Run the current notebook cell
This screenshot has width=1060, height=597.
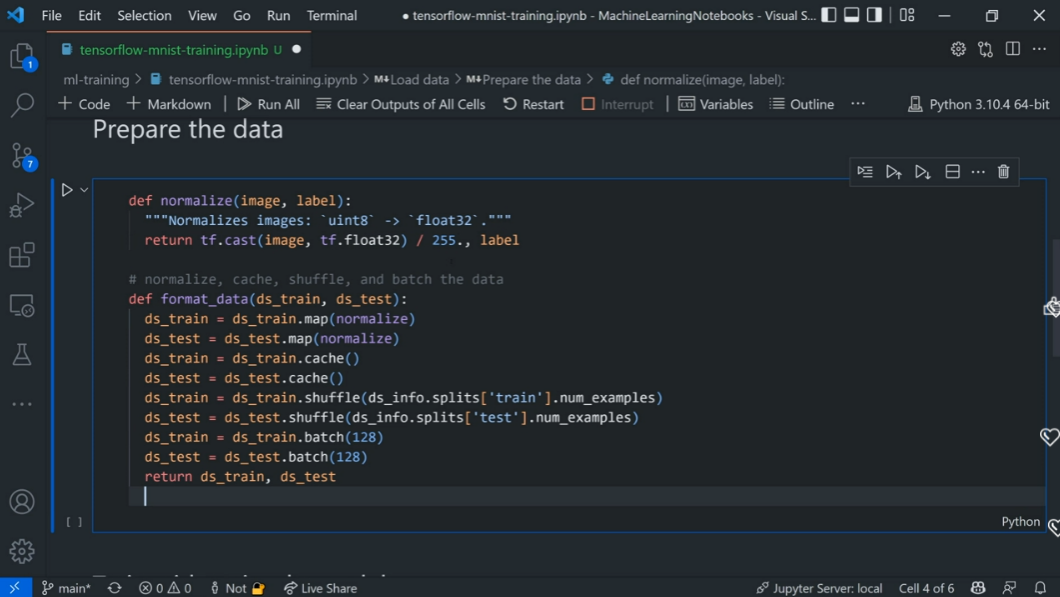(67, 190)
